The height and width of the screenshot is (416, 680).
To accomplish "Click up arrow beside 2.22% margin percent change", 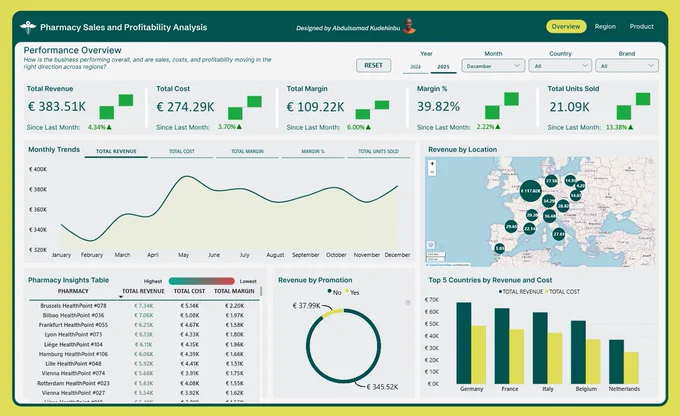I will coord(498,127).
